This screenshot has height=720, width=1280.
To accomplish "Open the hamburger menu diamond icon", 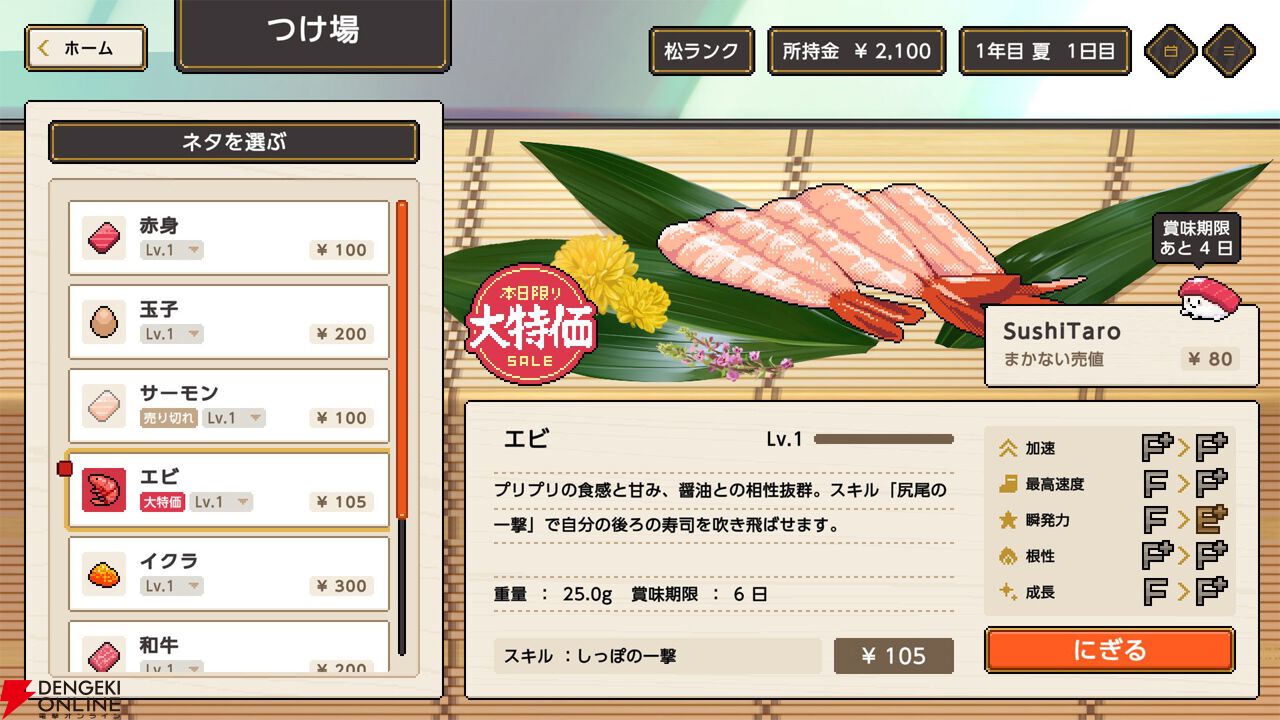I will point(1228,50).
